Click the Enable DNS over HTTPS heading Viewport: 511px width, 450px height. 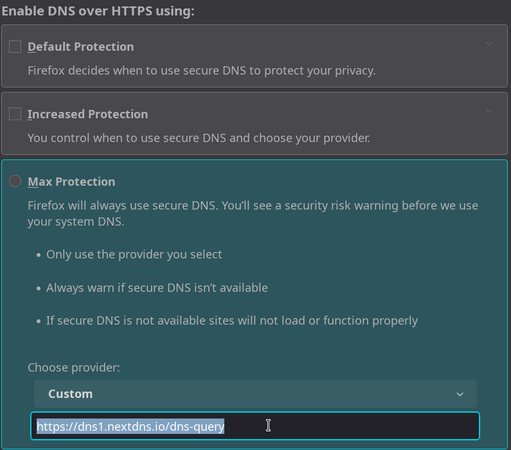(x=98, y=11)
